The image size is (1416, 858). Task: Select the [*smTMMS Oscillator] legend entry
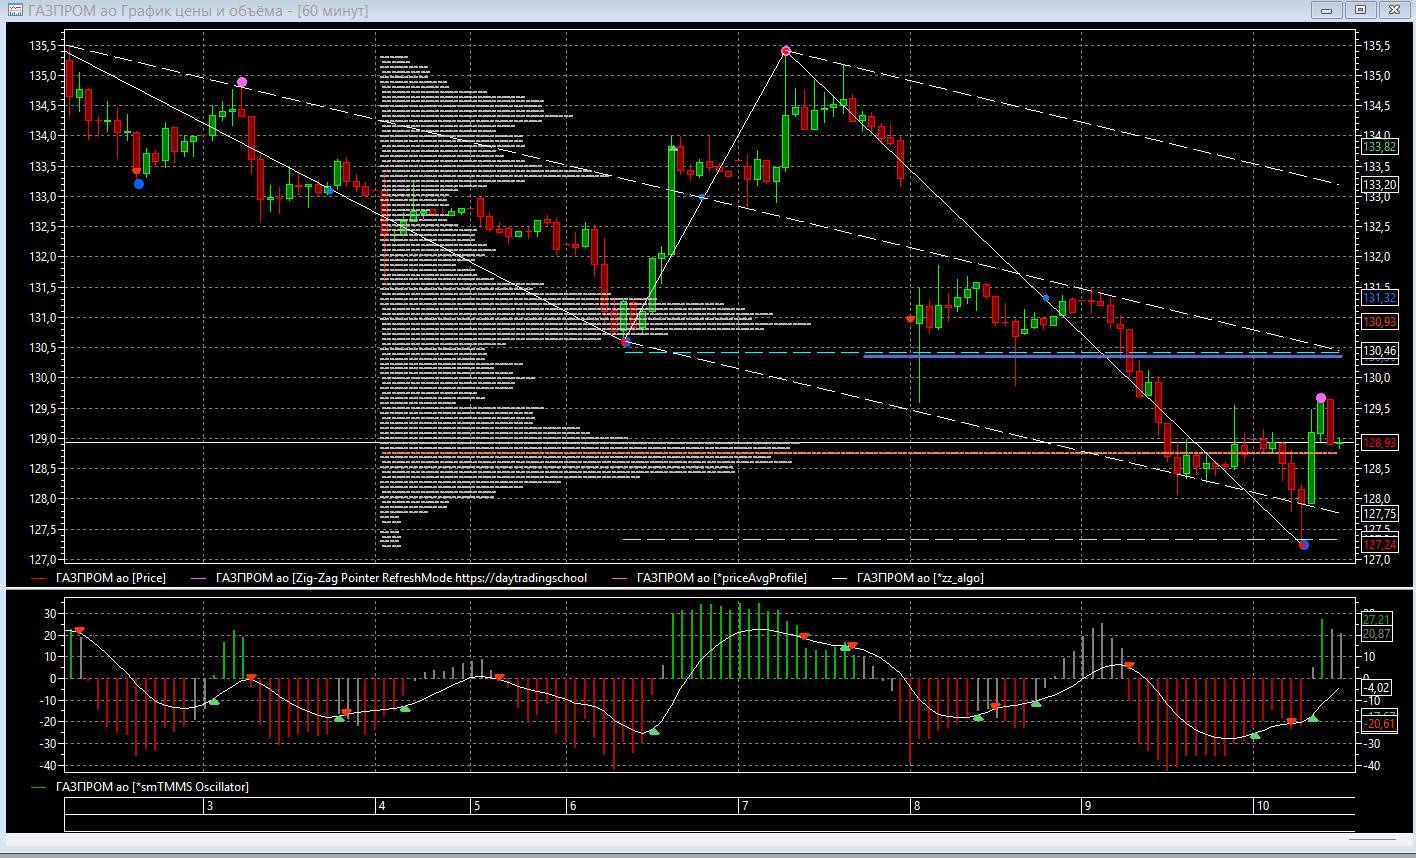pyautogui.click(x=152, y=787)
